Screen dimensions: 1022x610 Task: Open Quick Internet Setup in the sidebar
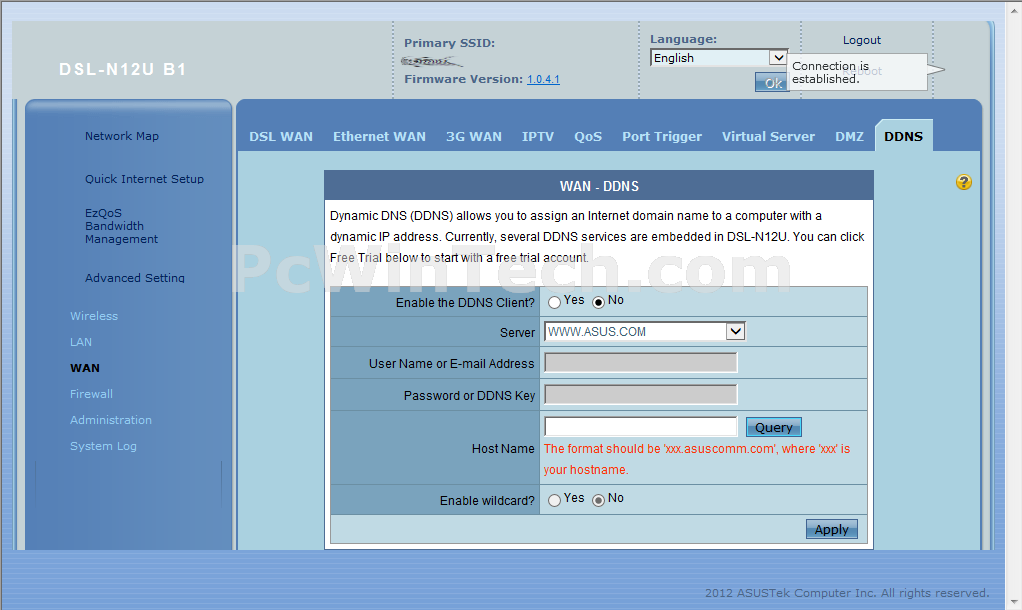pyautogui.click(x=144, y=179)
